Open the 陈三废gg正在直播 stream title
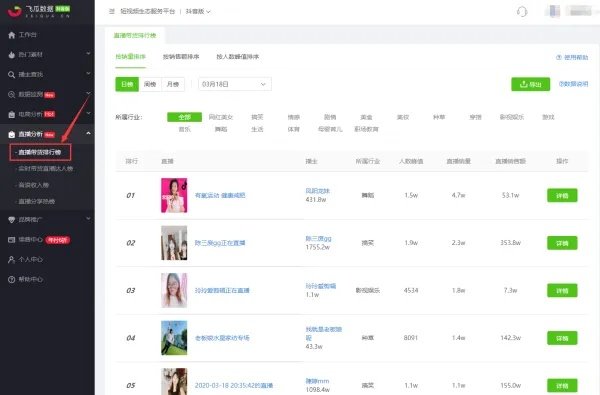Screen dimensions: 600x395 click(x=220, y=243)
